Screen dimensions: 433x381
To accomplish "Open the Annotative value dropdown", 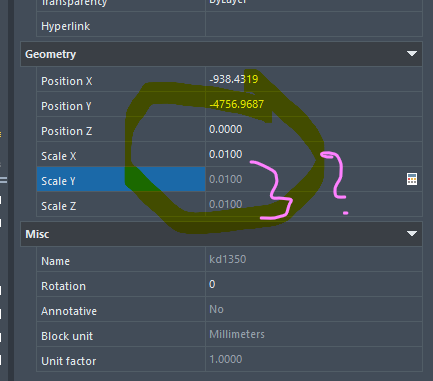I will [x=314, y=309].
